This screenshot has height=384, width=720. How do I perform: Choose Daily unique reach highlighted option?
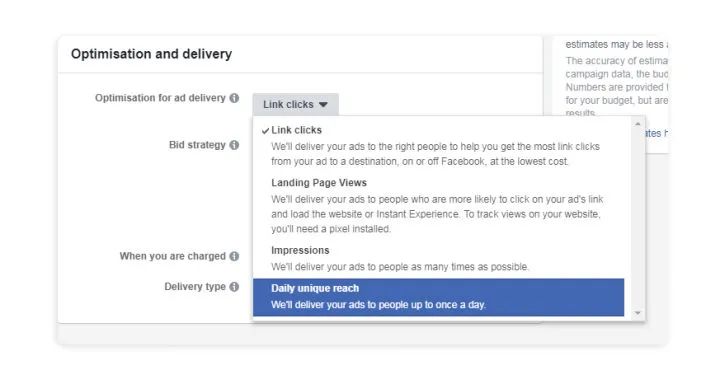point(439,297)
